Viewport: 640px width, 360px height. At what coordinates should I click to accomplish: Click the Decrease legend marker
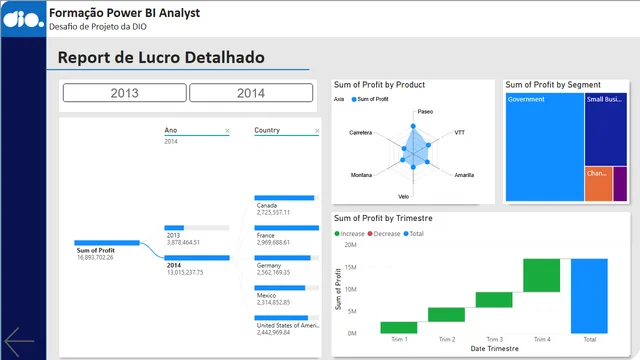[x=370, y=234]
